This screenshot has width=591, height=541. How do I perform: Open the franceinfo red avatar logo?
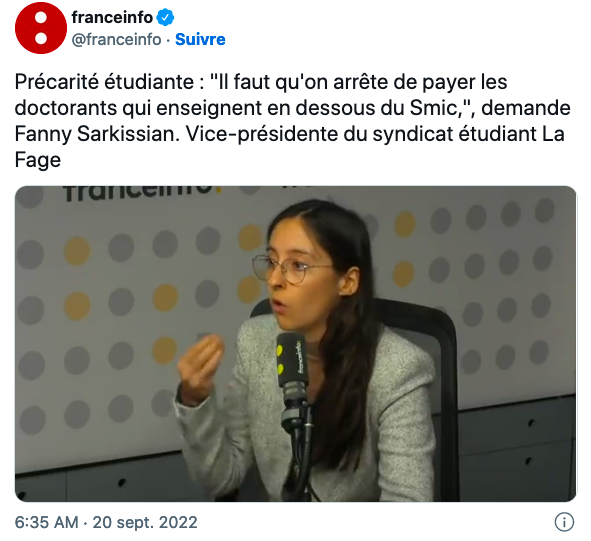[x=41, y=28]
